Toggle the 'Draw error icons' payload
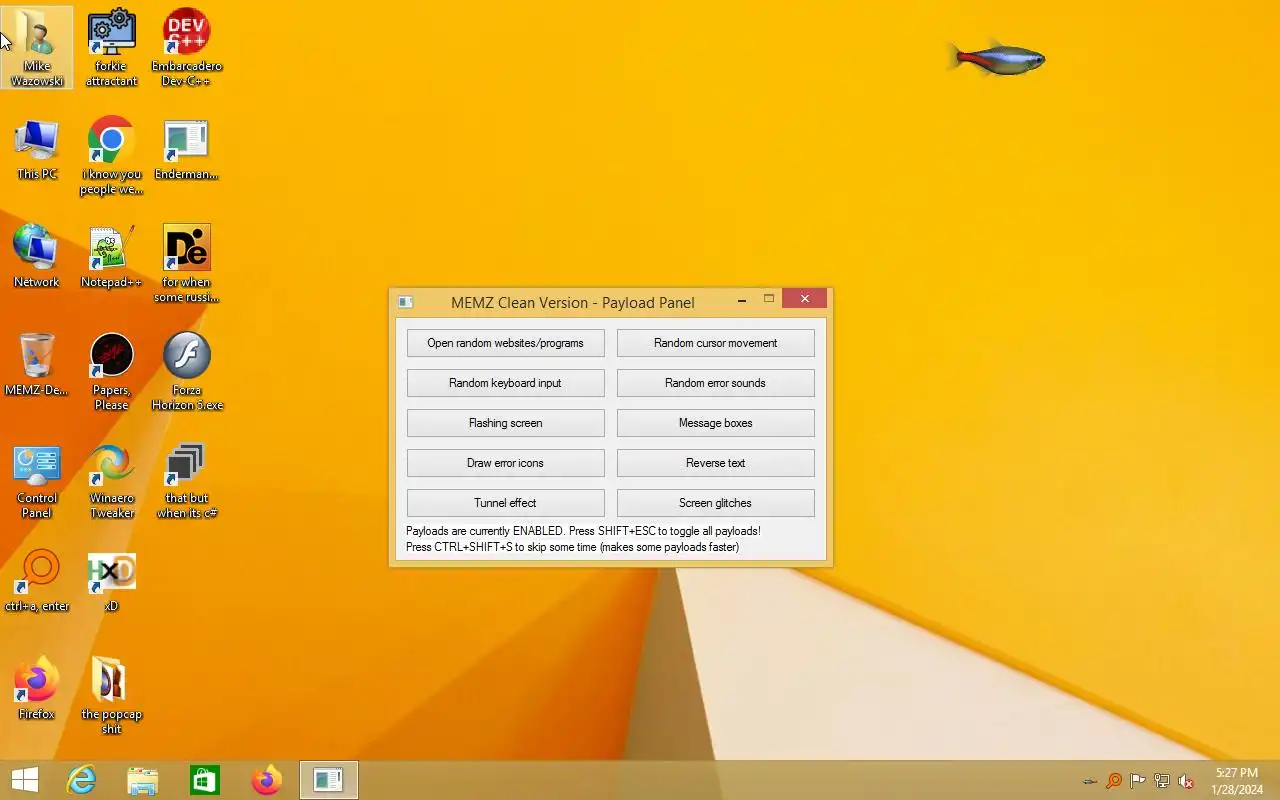Viewport: 1280px width, 800px height. (x=505, y=463)
